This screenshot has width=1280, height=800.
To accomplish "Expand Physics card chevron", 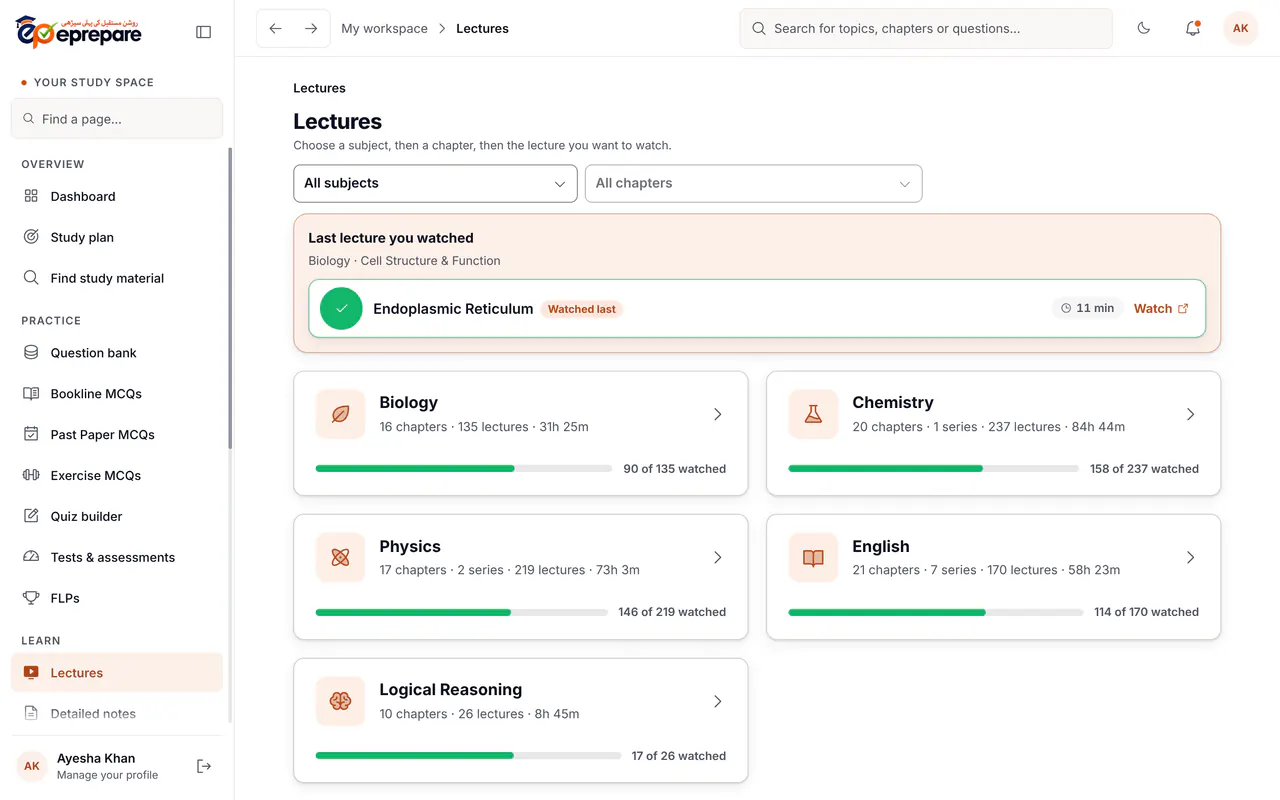I will click(717, 558).
